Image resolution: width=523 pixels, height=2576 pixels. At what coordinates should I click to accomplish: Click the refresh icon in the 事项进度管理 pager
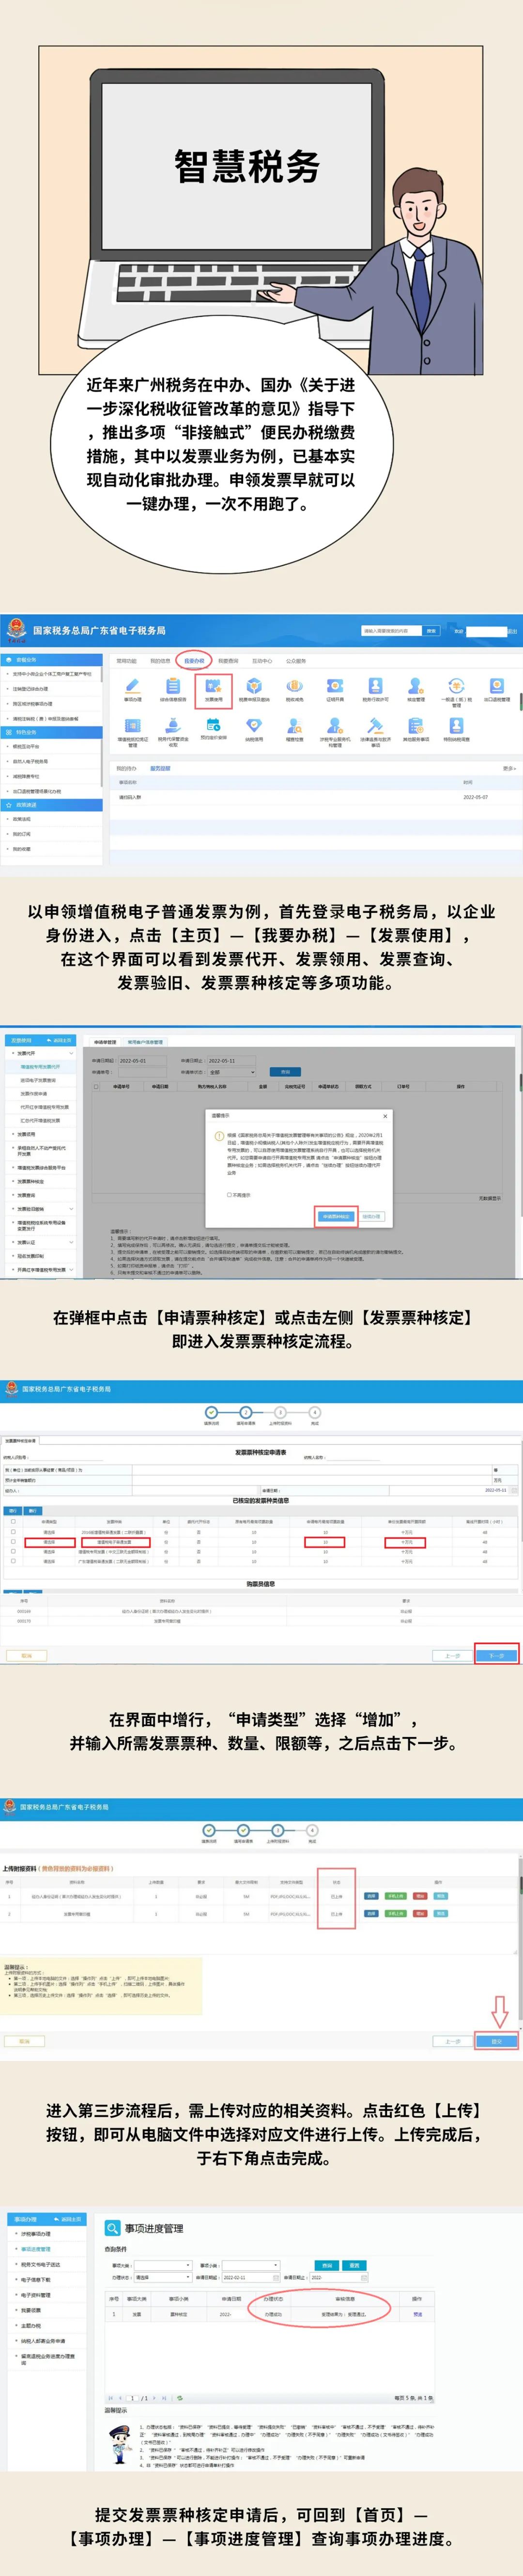click(x=180, y=2397)
